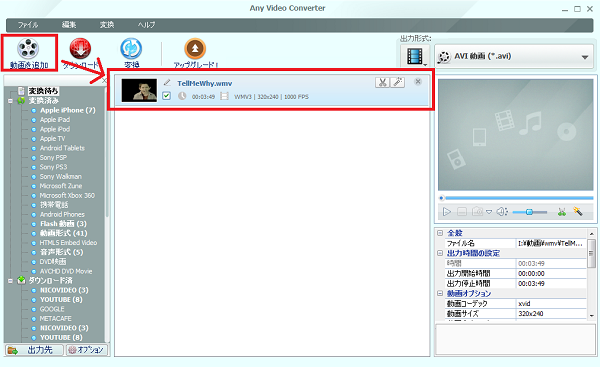Image resolution: width=600 pixels, height=367 pixels.
Task: Click the 出力先 button
Action: tap(34, 350)
